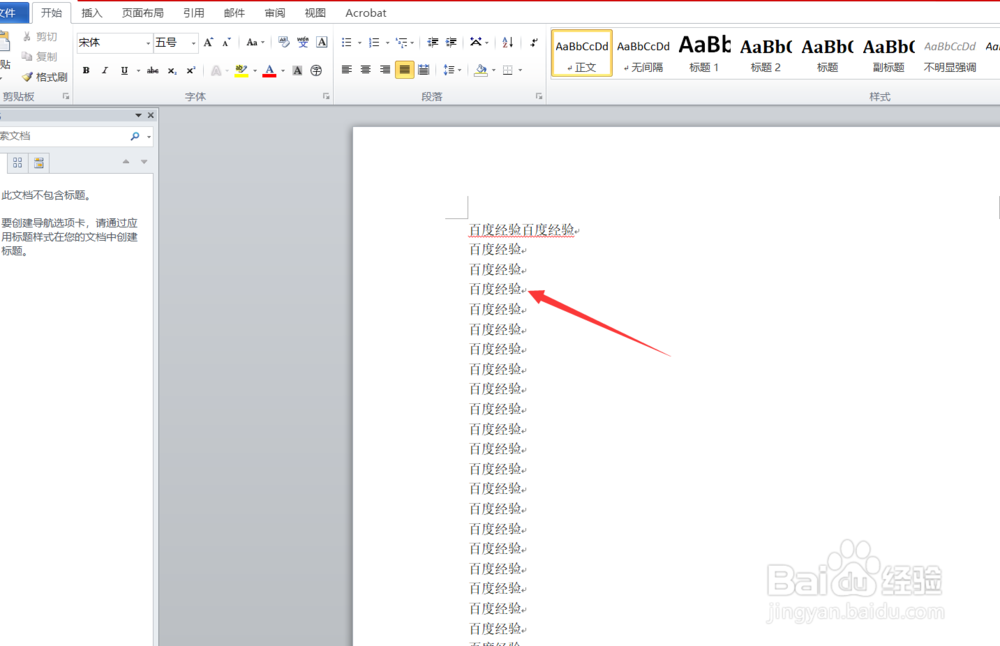Browse search results tab in navigation pane
The height and width of the screenshot is (646, 1000).
[x=39, y=163]
